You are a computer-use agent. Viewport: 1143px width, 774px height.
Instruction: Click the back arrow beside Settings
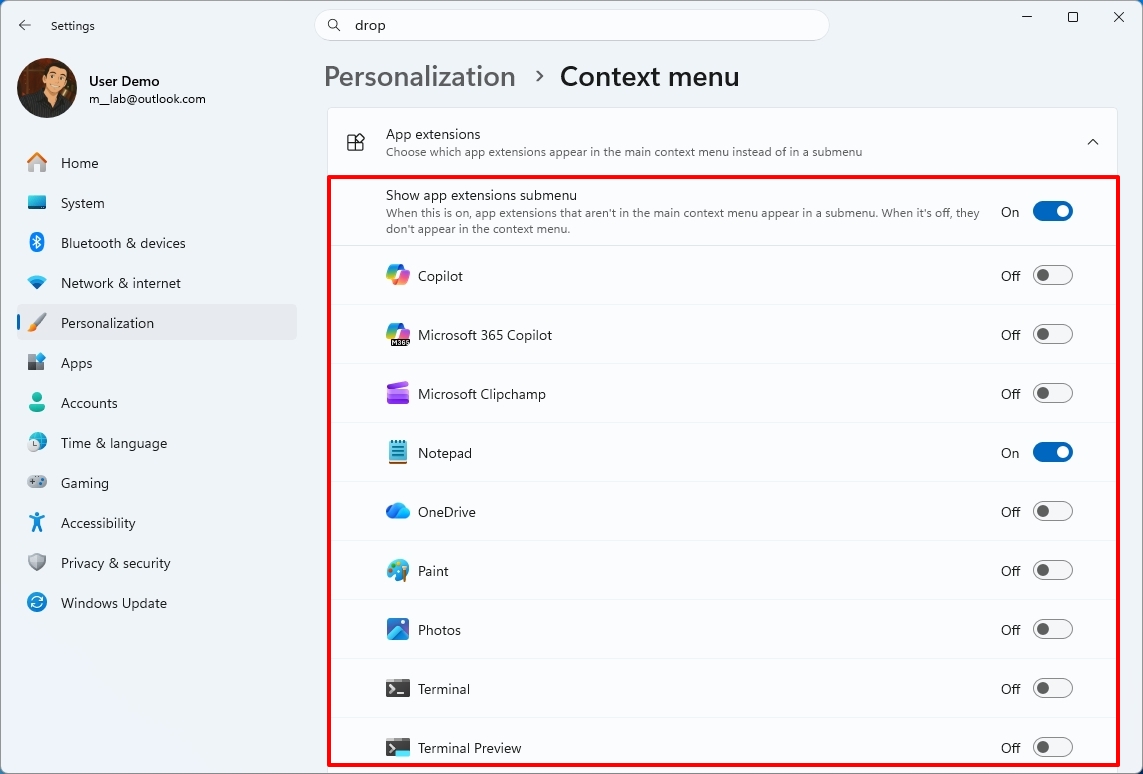pyautogui.click(x=25, y=26)
